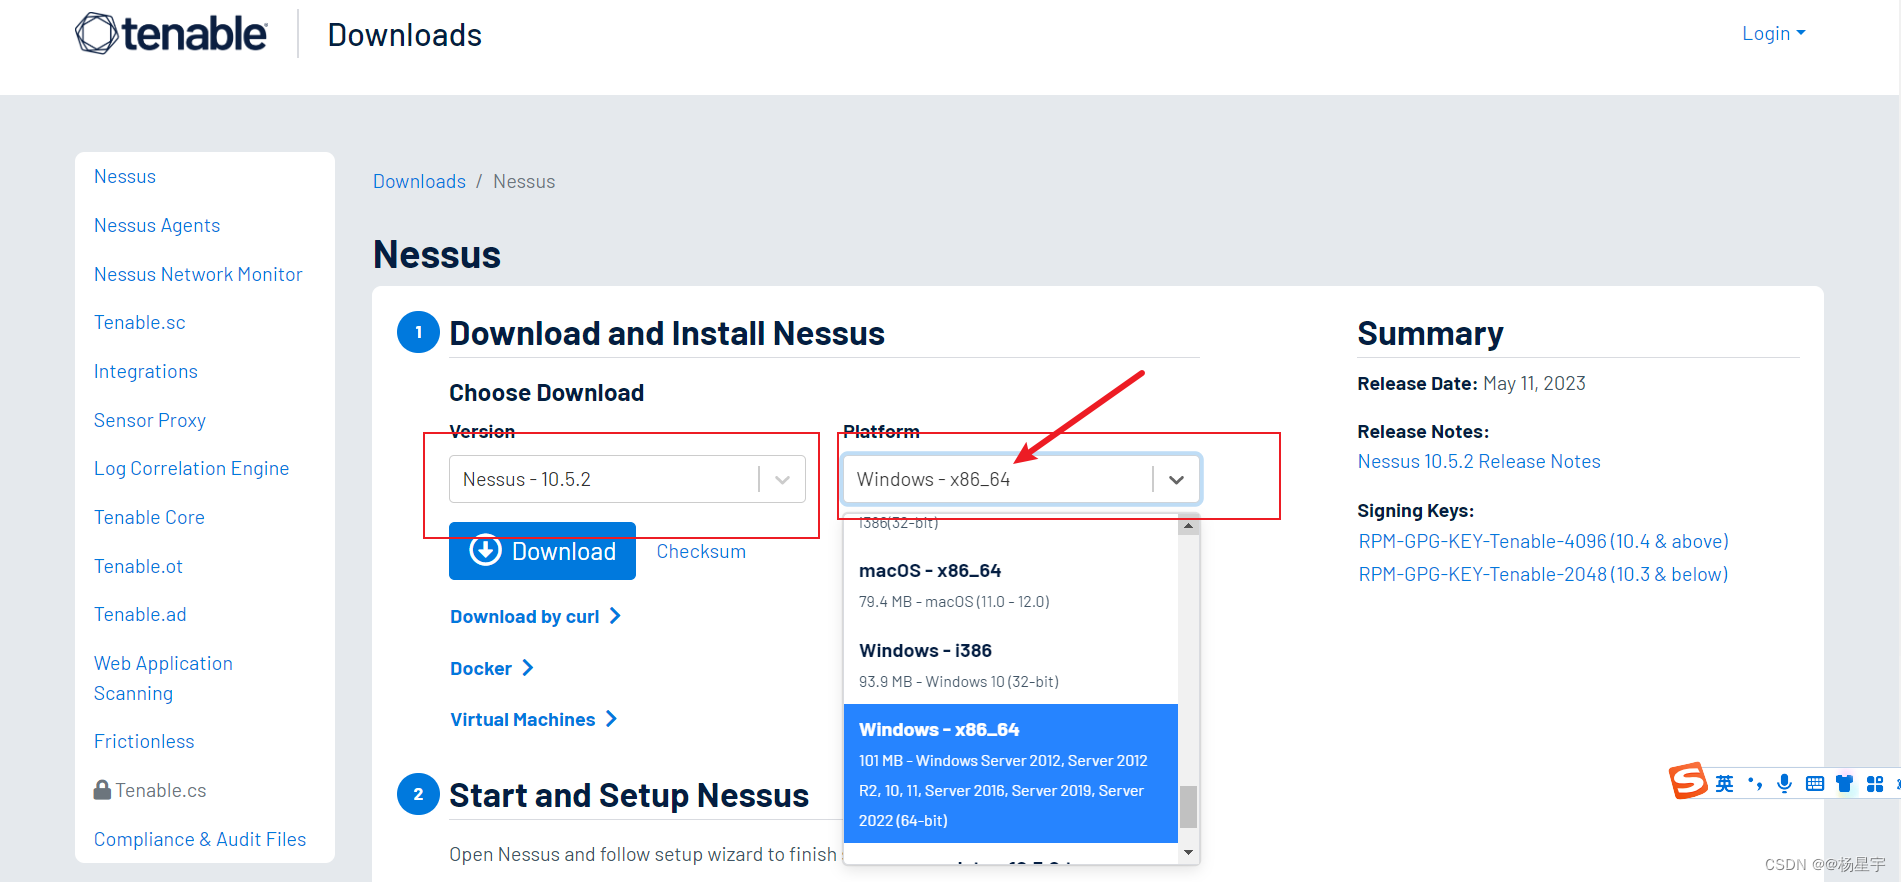This screenshot has width=1901, height=882.
Task: Expand Download by curl section
Action: coord(535,616)
